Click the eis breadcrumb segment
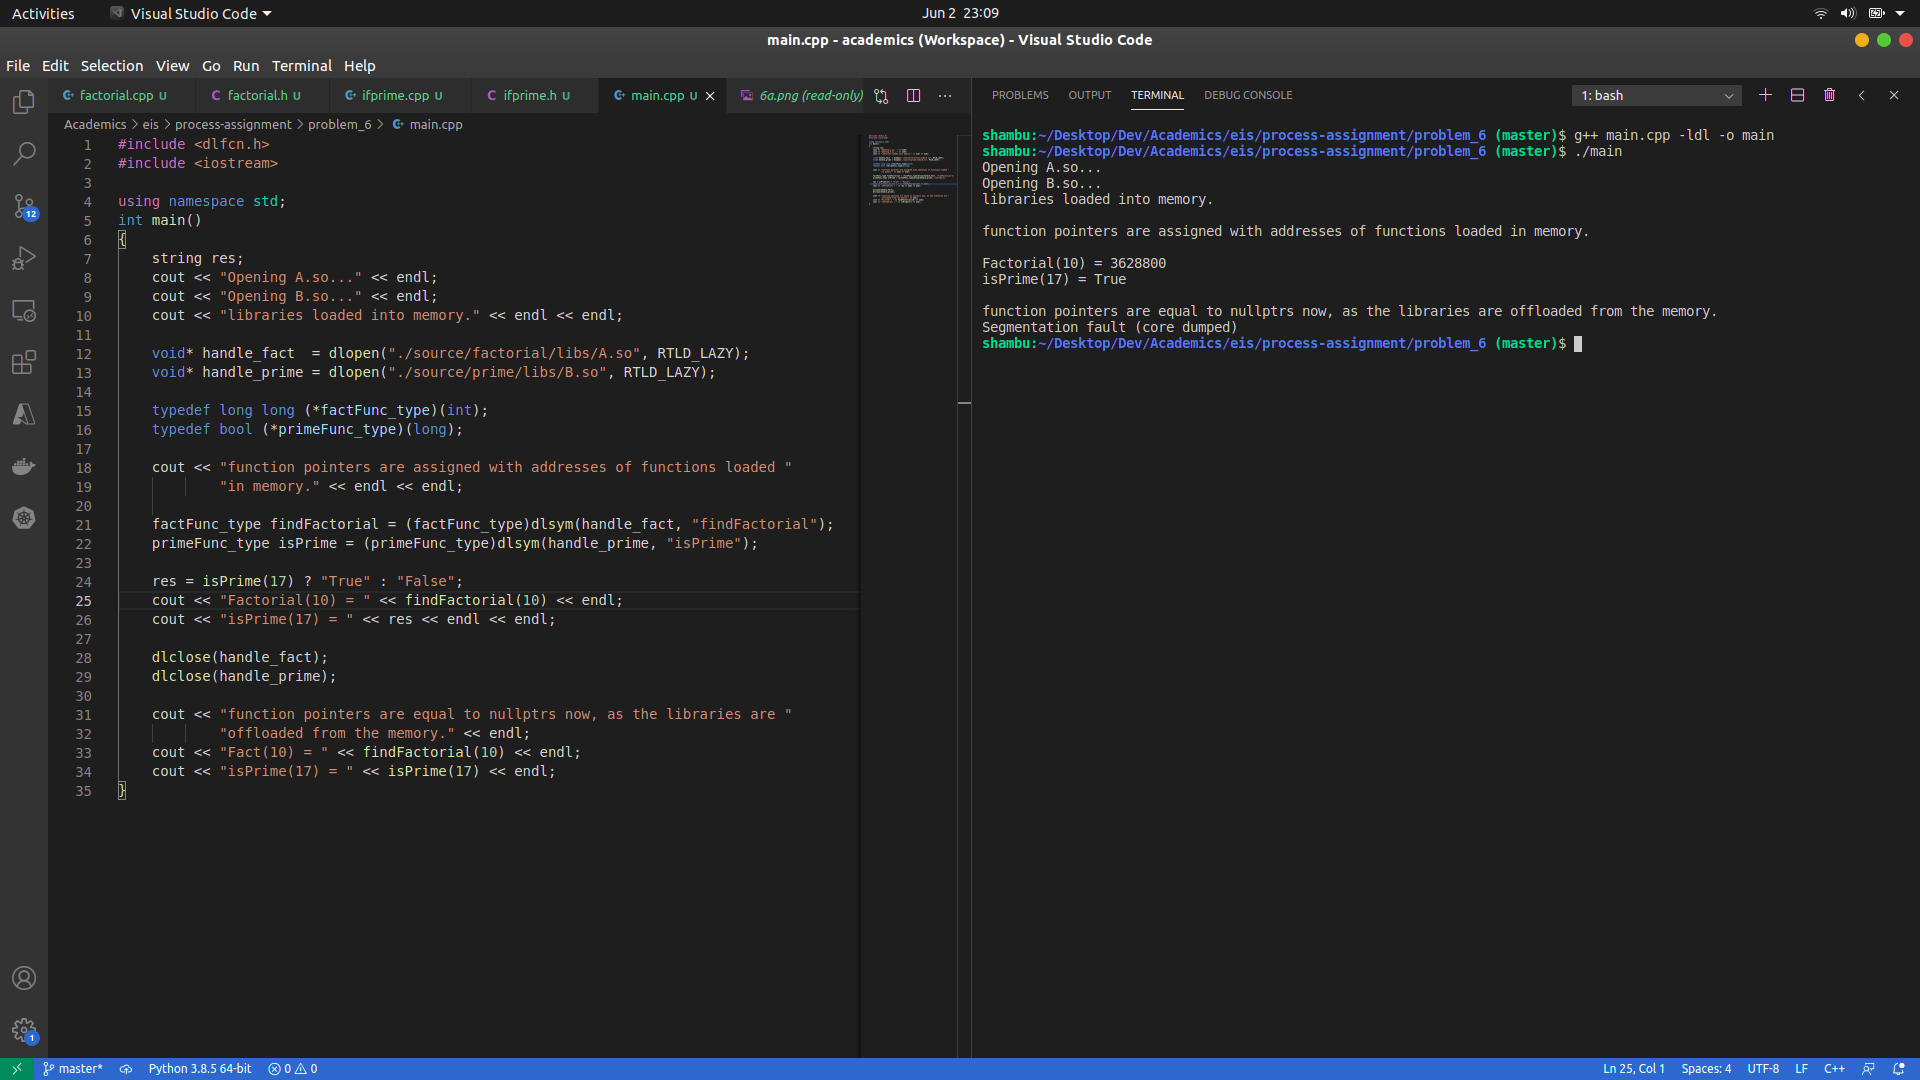 tap(151, 125)
